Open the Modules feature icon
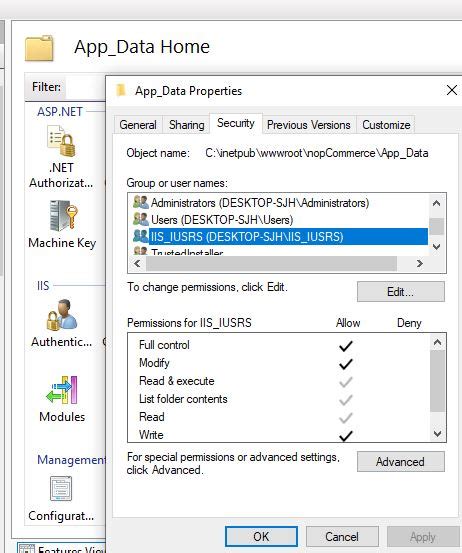462x553 pixels. coord(62,390)
